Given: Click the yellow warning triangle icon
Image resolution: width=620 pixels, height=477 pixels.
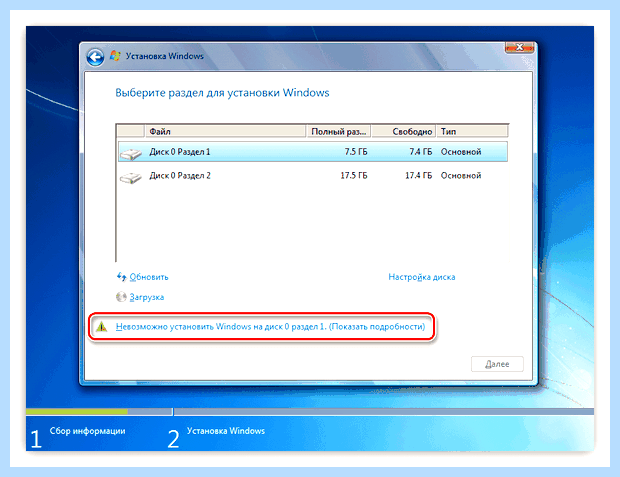Looking at the screenshot, I should (102, 326).
